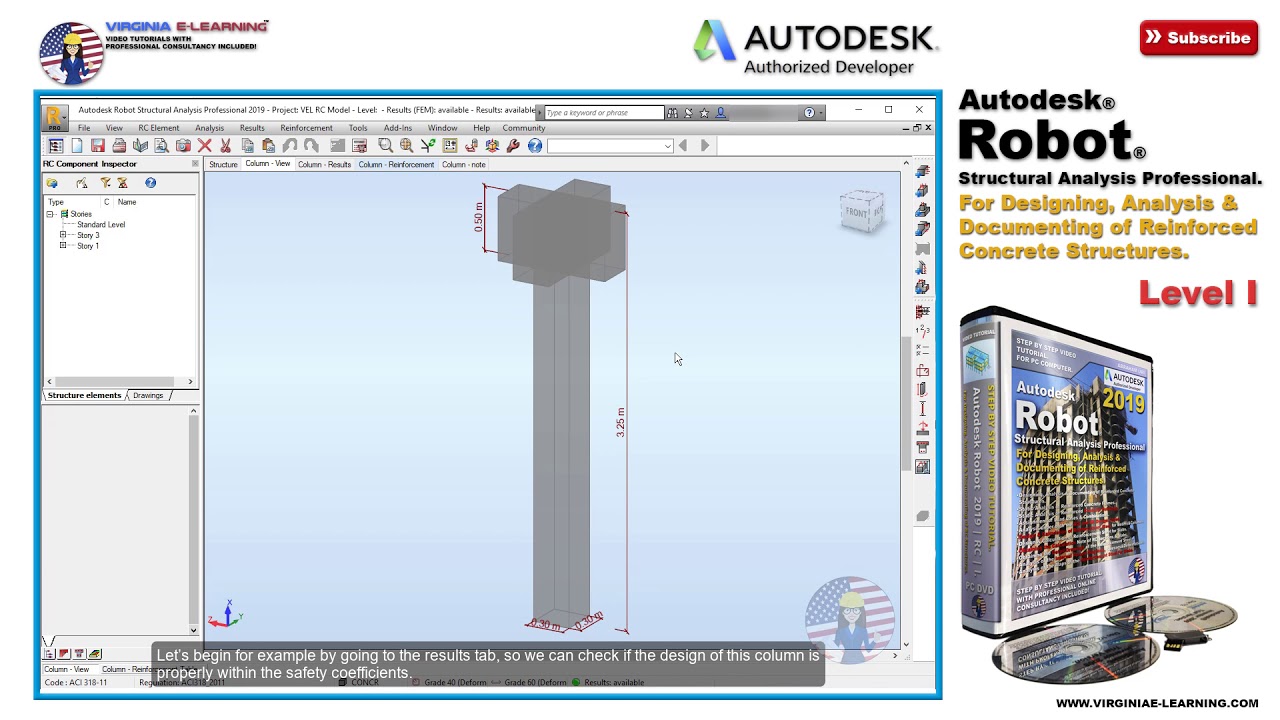Click the sign-in user icon in title bar

[720, 113]
